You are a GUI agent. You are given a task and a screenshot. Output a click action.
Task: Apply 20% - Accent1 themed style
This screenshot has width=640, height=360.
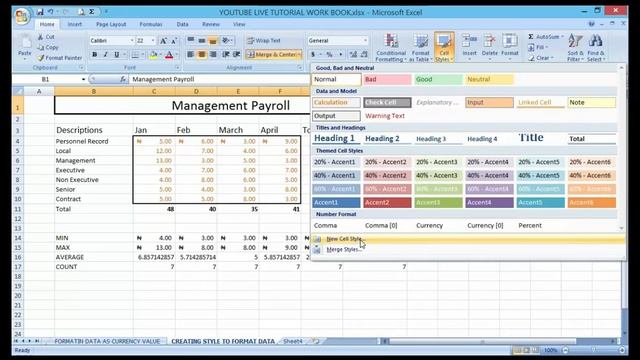pyautogui.click(x=336, y=162)
